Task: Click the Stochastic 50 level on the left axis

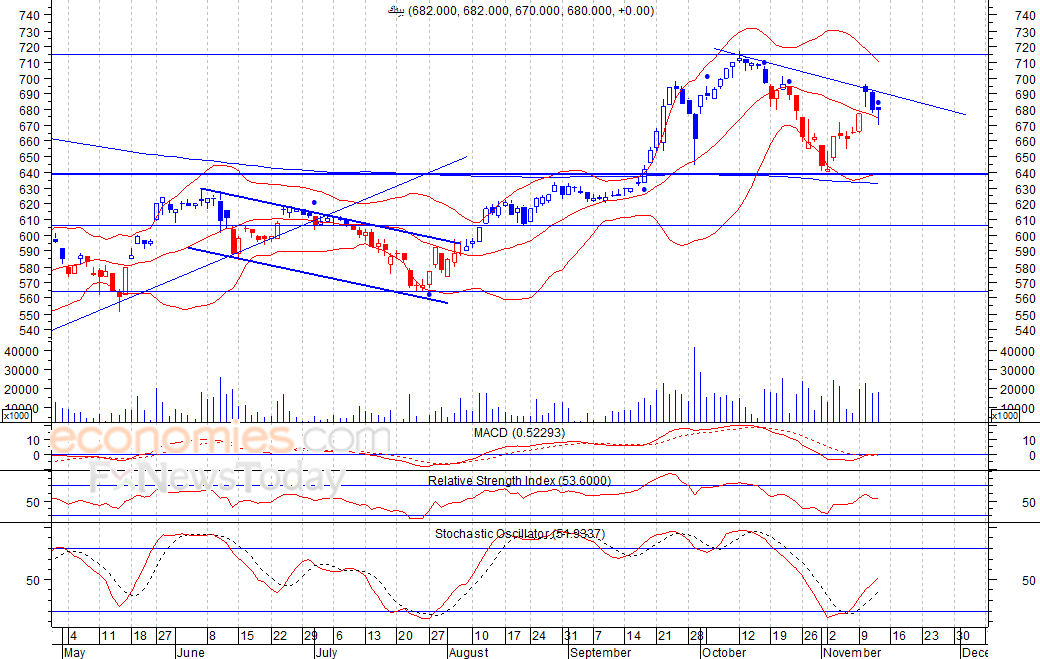Action: click(x=33, y=580)
